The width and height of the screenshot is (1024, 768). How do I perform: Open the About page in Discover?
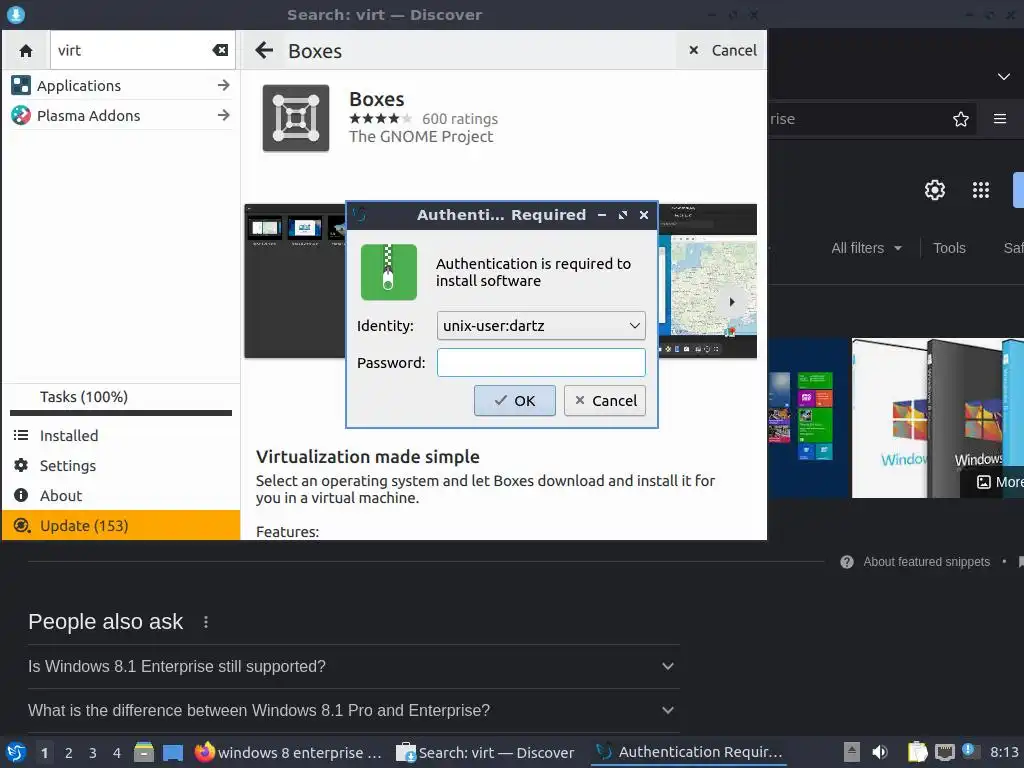[121, 496]
